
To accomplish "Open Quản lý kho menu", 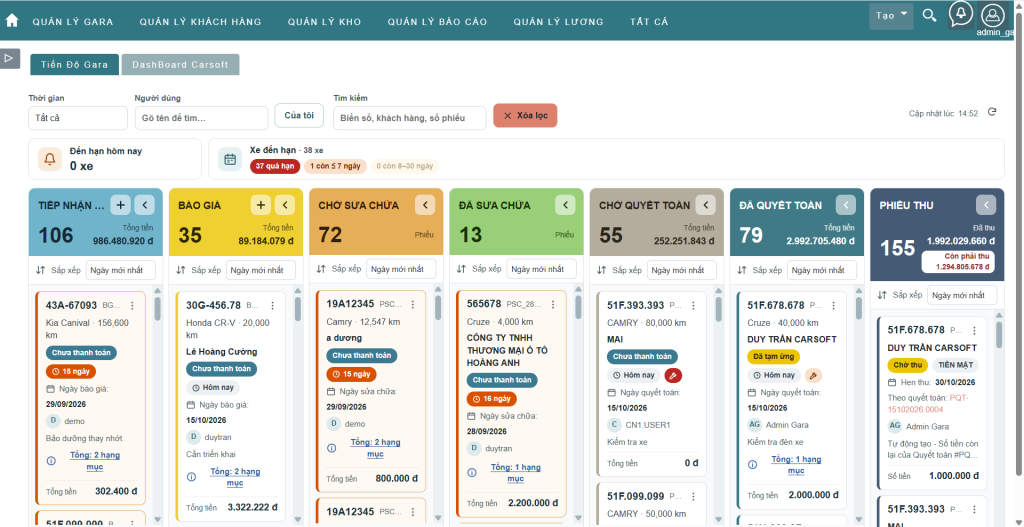I will pyautogui.click(x=325, y=22).
